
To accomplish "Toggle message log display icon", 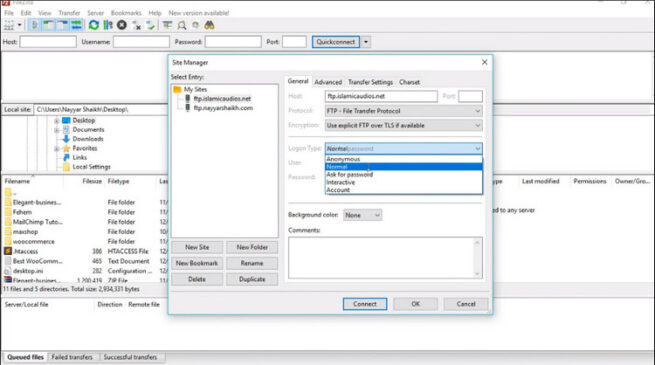I will [x=35, y=25].
